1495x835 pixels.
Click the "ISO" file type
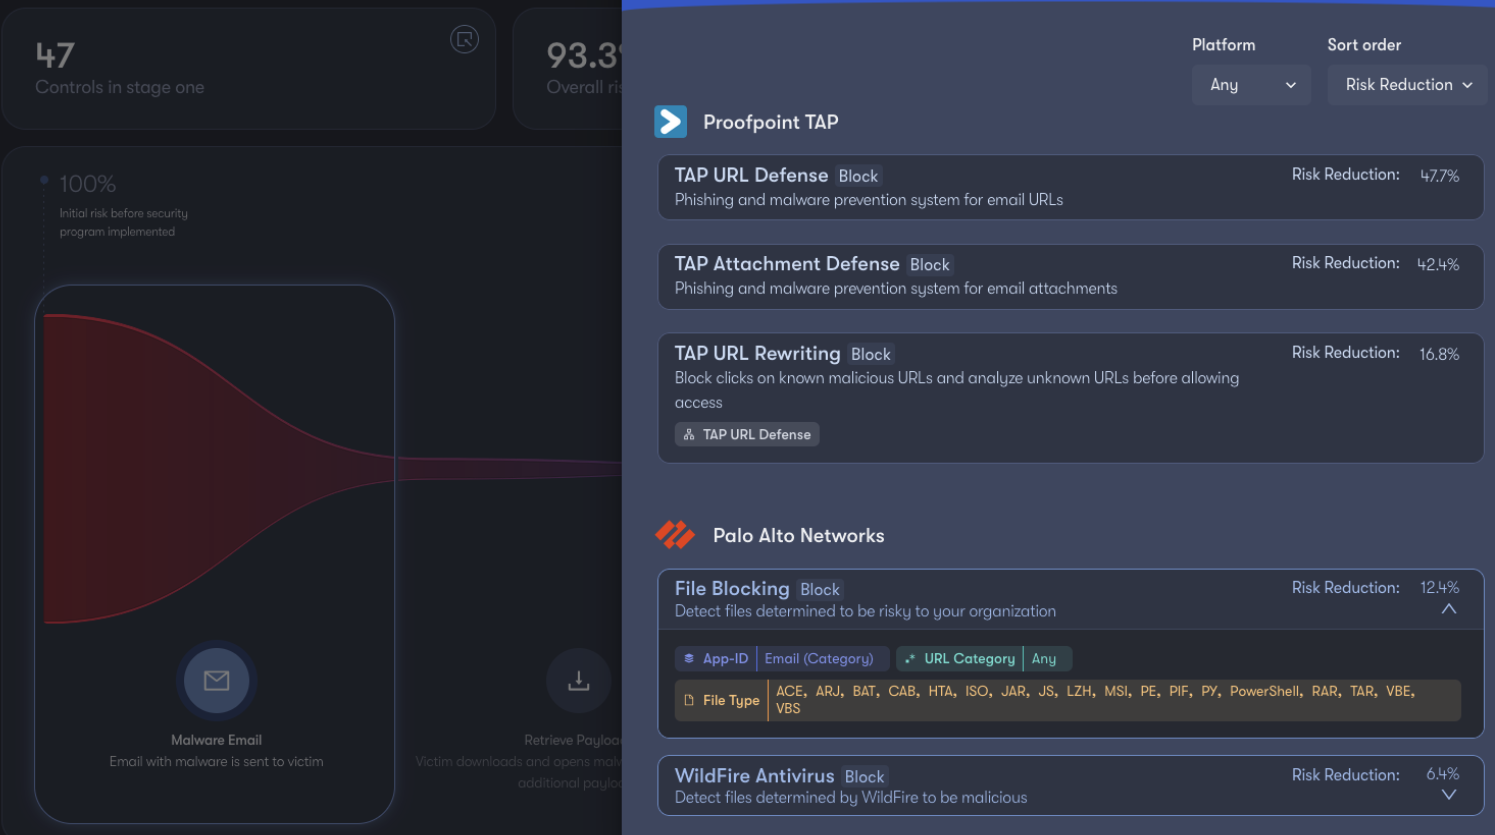coord(977,691)
